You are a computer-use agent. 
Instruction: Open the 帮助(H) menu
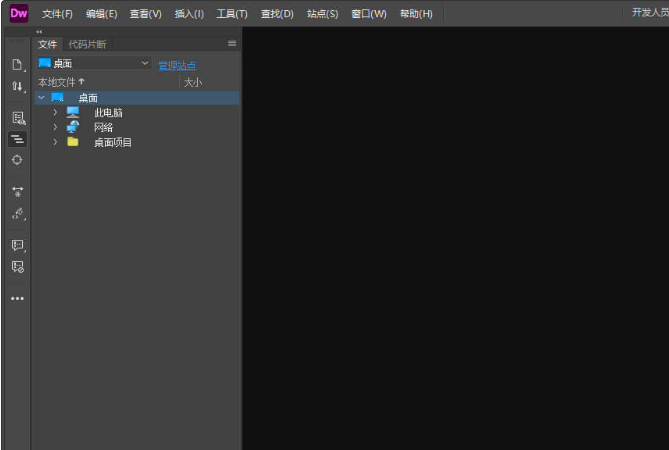(x=416, y=14)
